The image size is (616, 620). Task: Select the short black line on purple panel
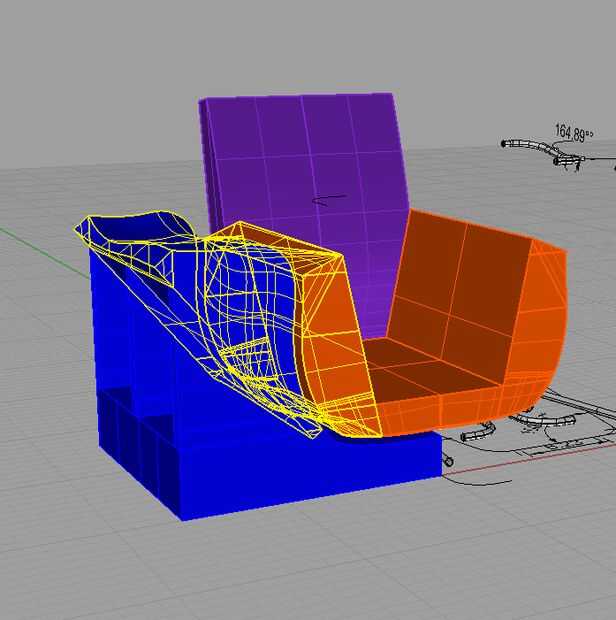pos(329,200)
